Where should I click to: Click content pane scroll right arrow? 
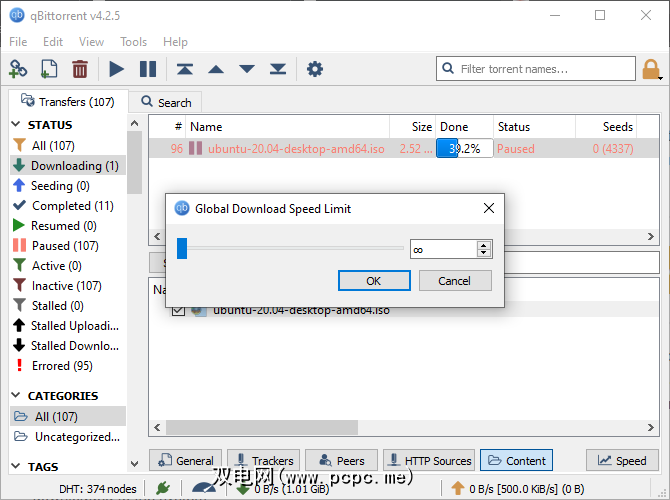[x=651, y=427]
